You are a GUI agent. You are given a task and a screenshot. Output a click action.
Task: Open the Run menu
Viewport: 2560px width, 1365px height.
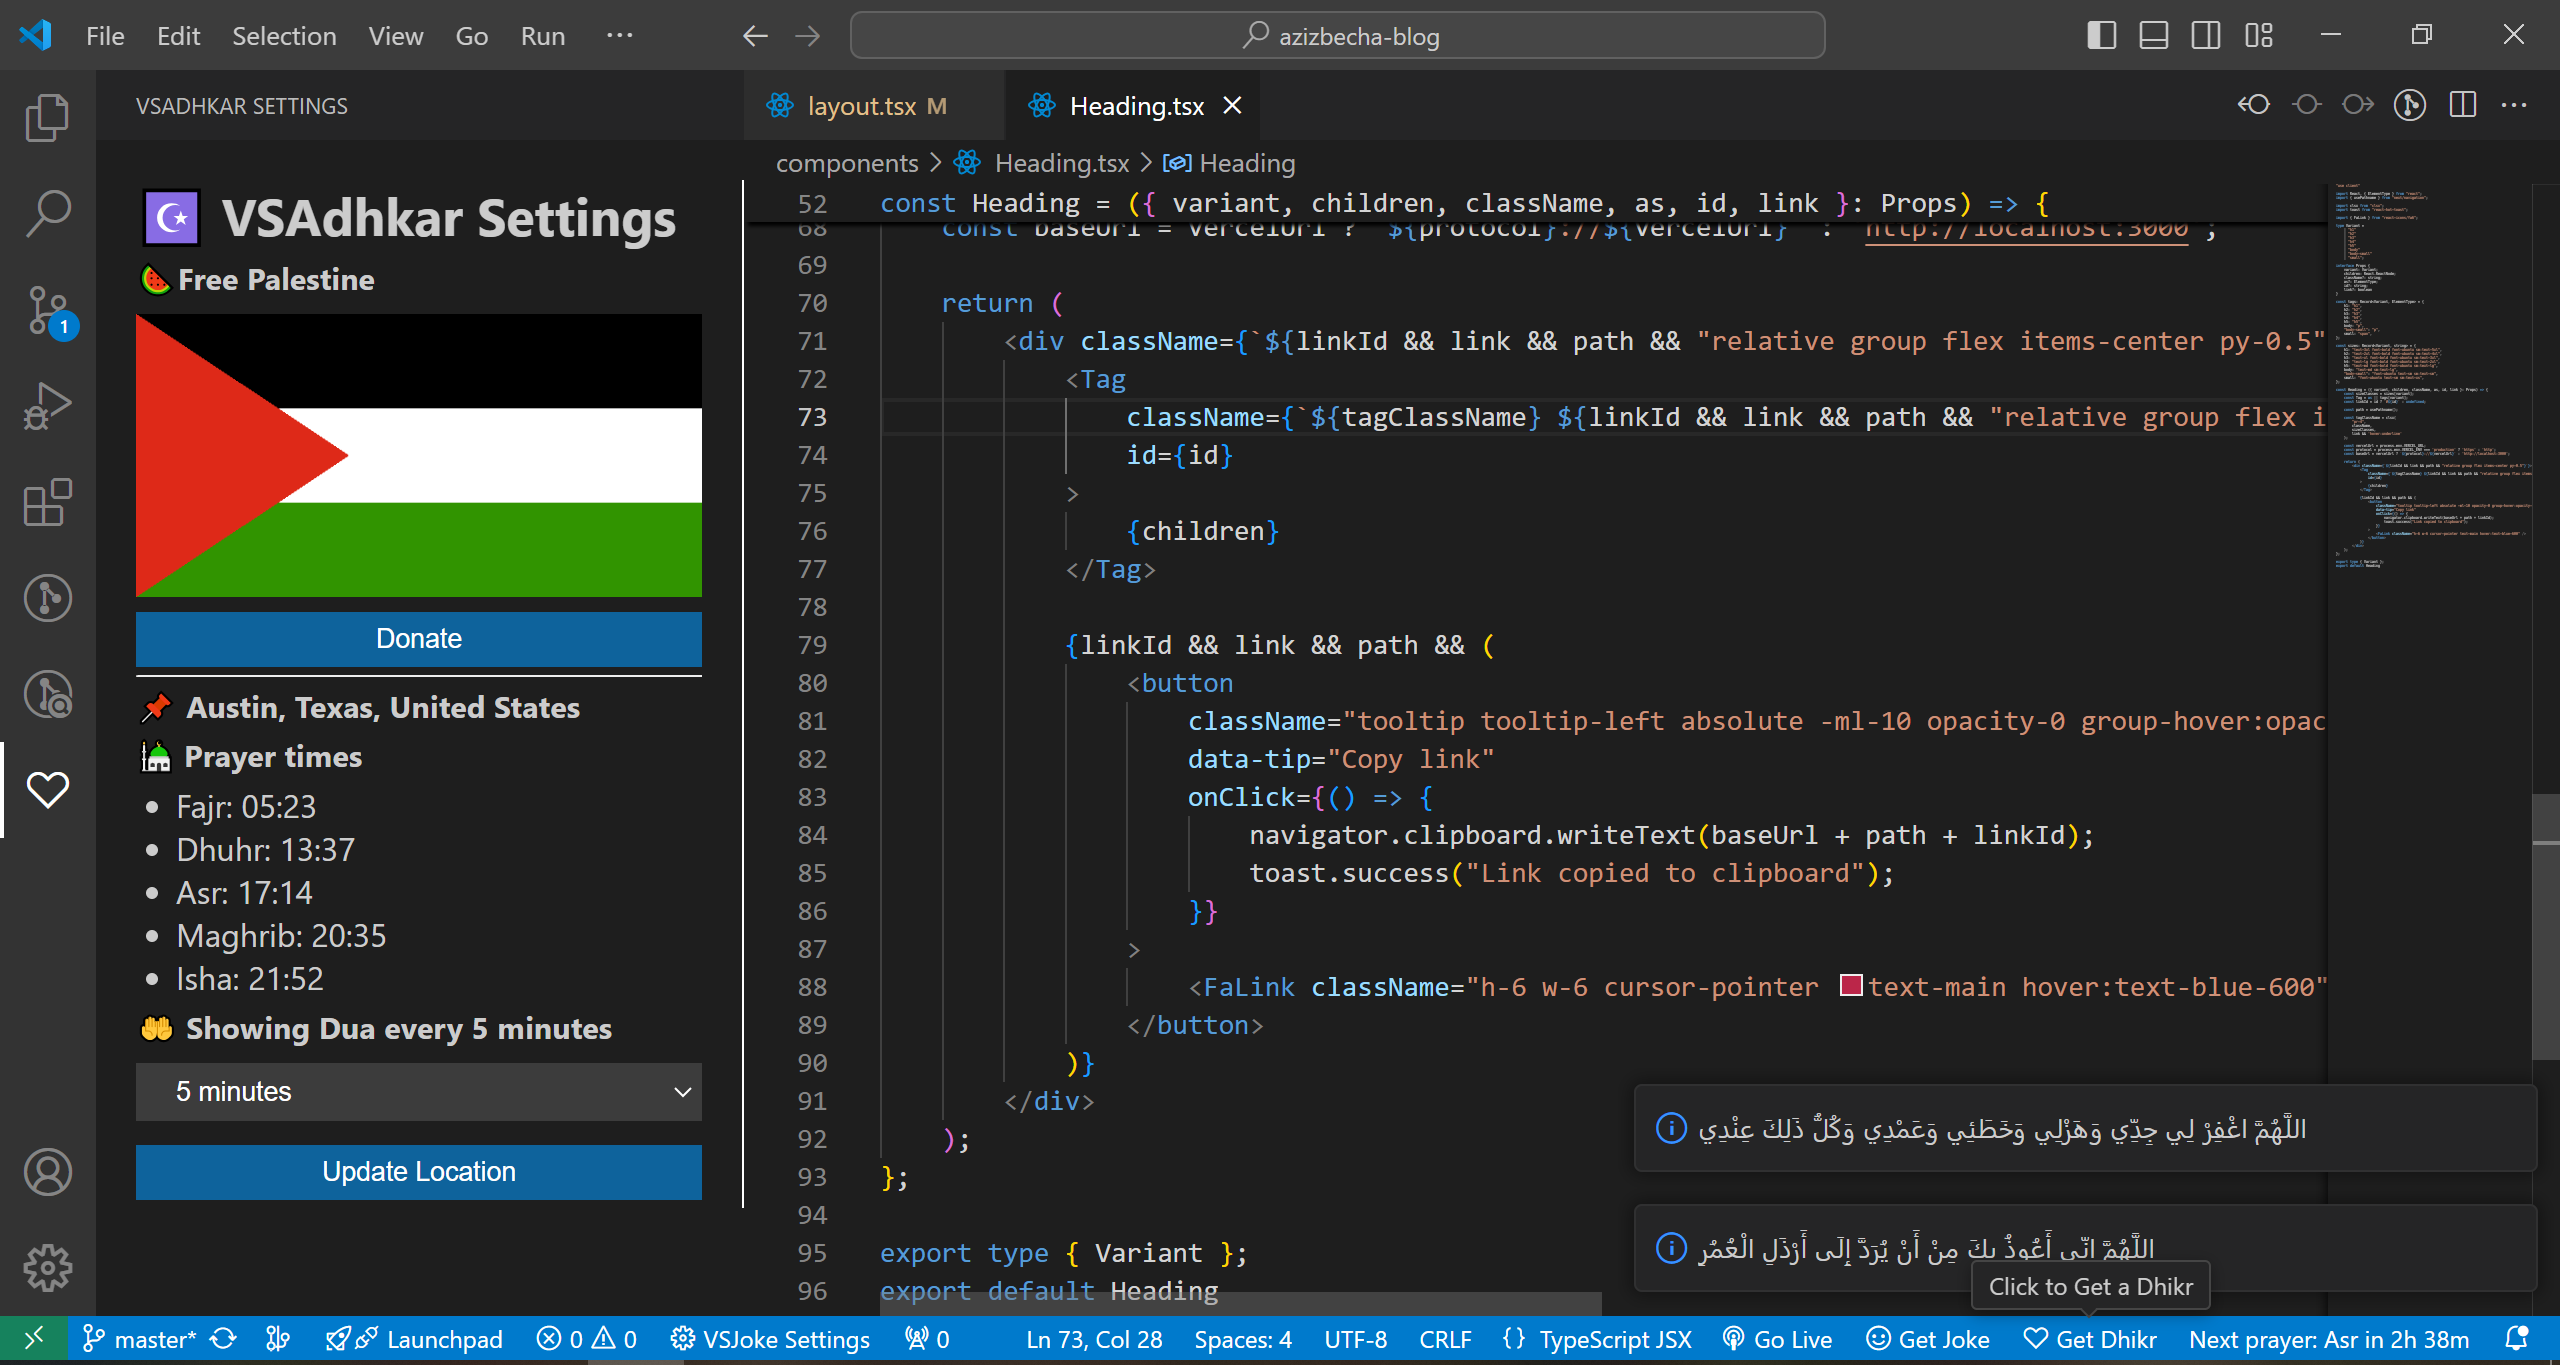[x=543, y=36]
